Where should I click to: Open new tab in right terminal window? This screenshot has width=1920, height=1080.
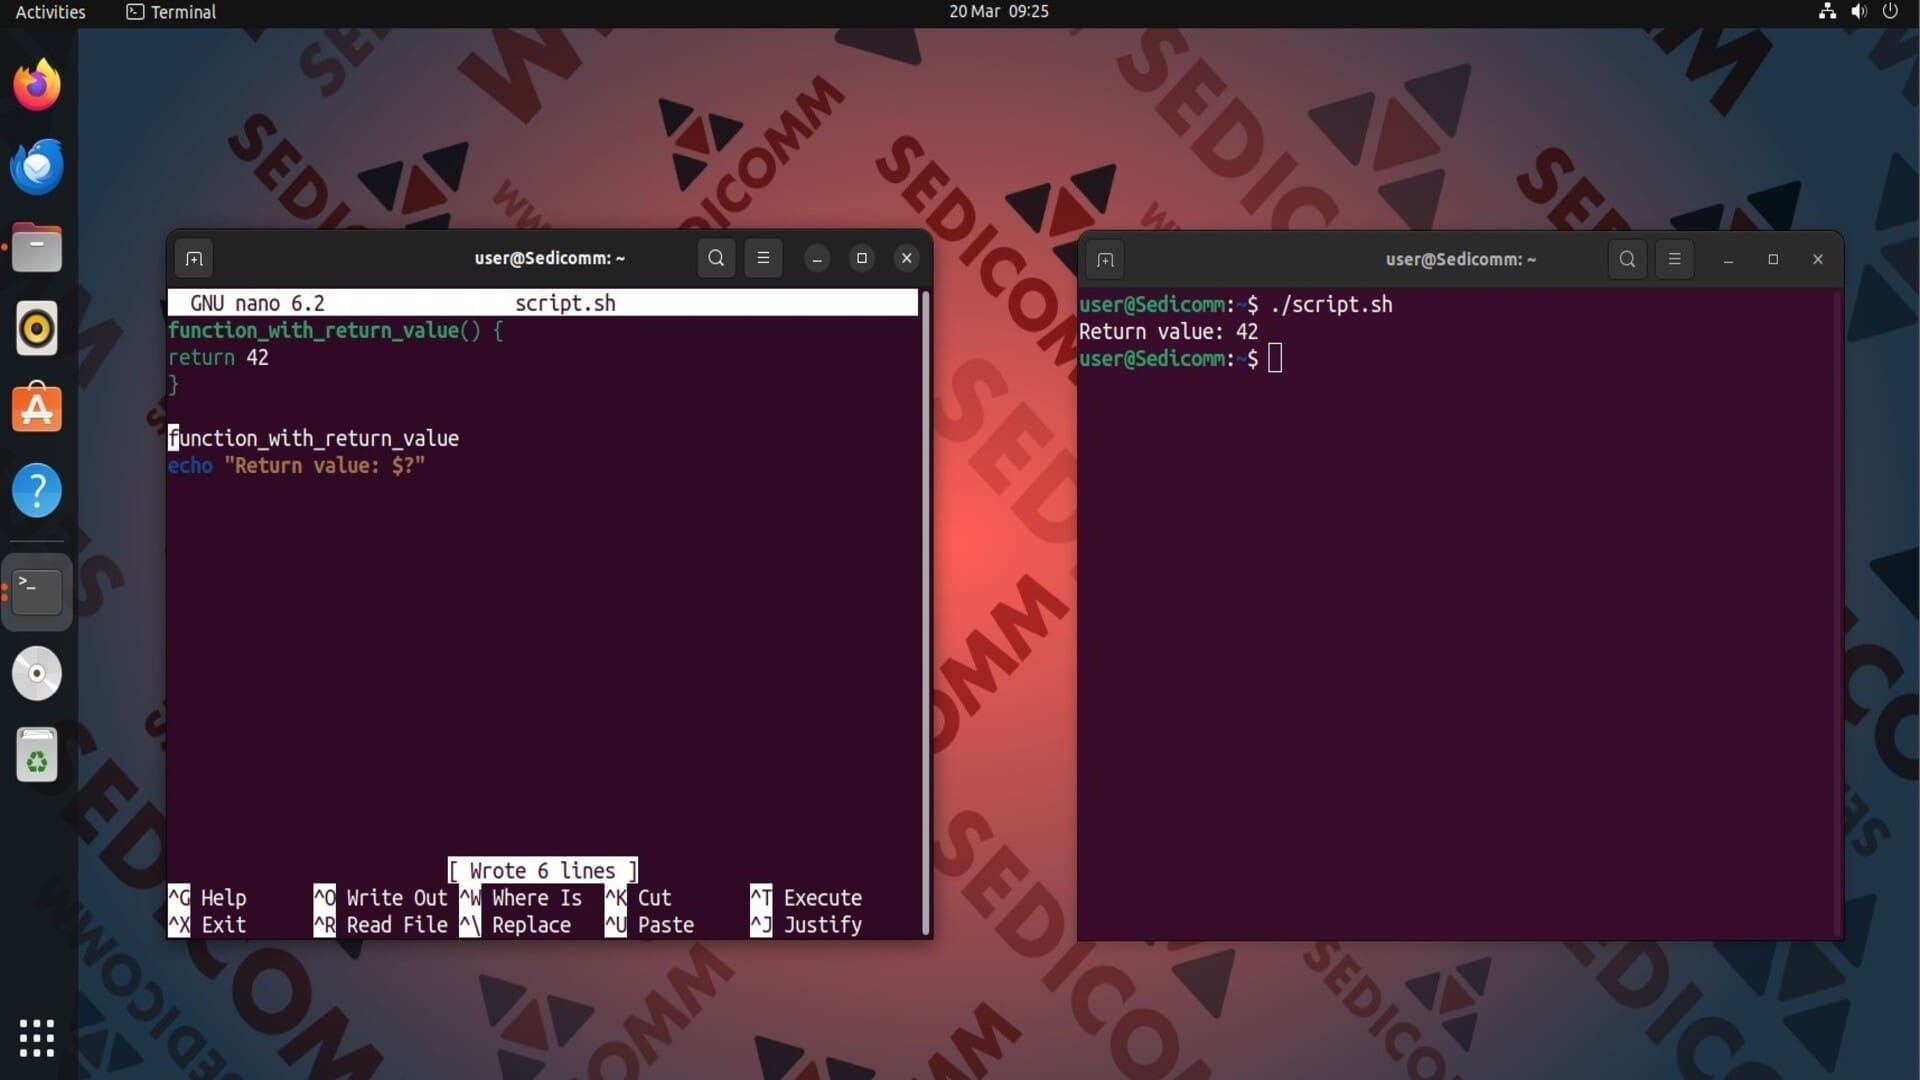(x=1105, y=260)
